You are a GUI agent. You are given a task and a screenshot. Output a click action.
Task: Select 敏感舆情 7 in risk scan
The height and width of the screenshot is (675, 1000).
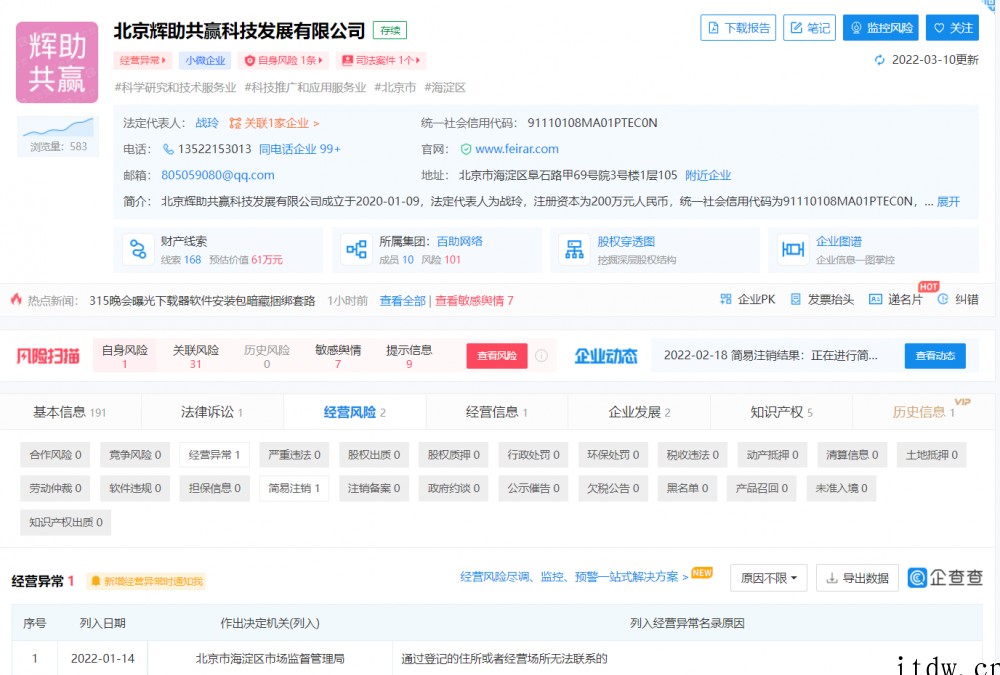338,356
